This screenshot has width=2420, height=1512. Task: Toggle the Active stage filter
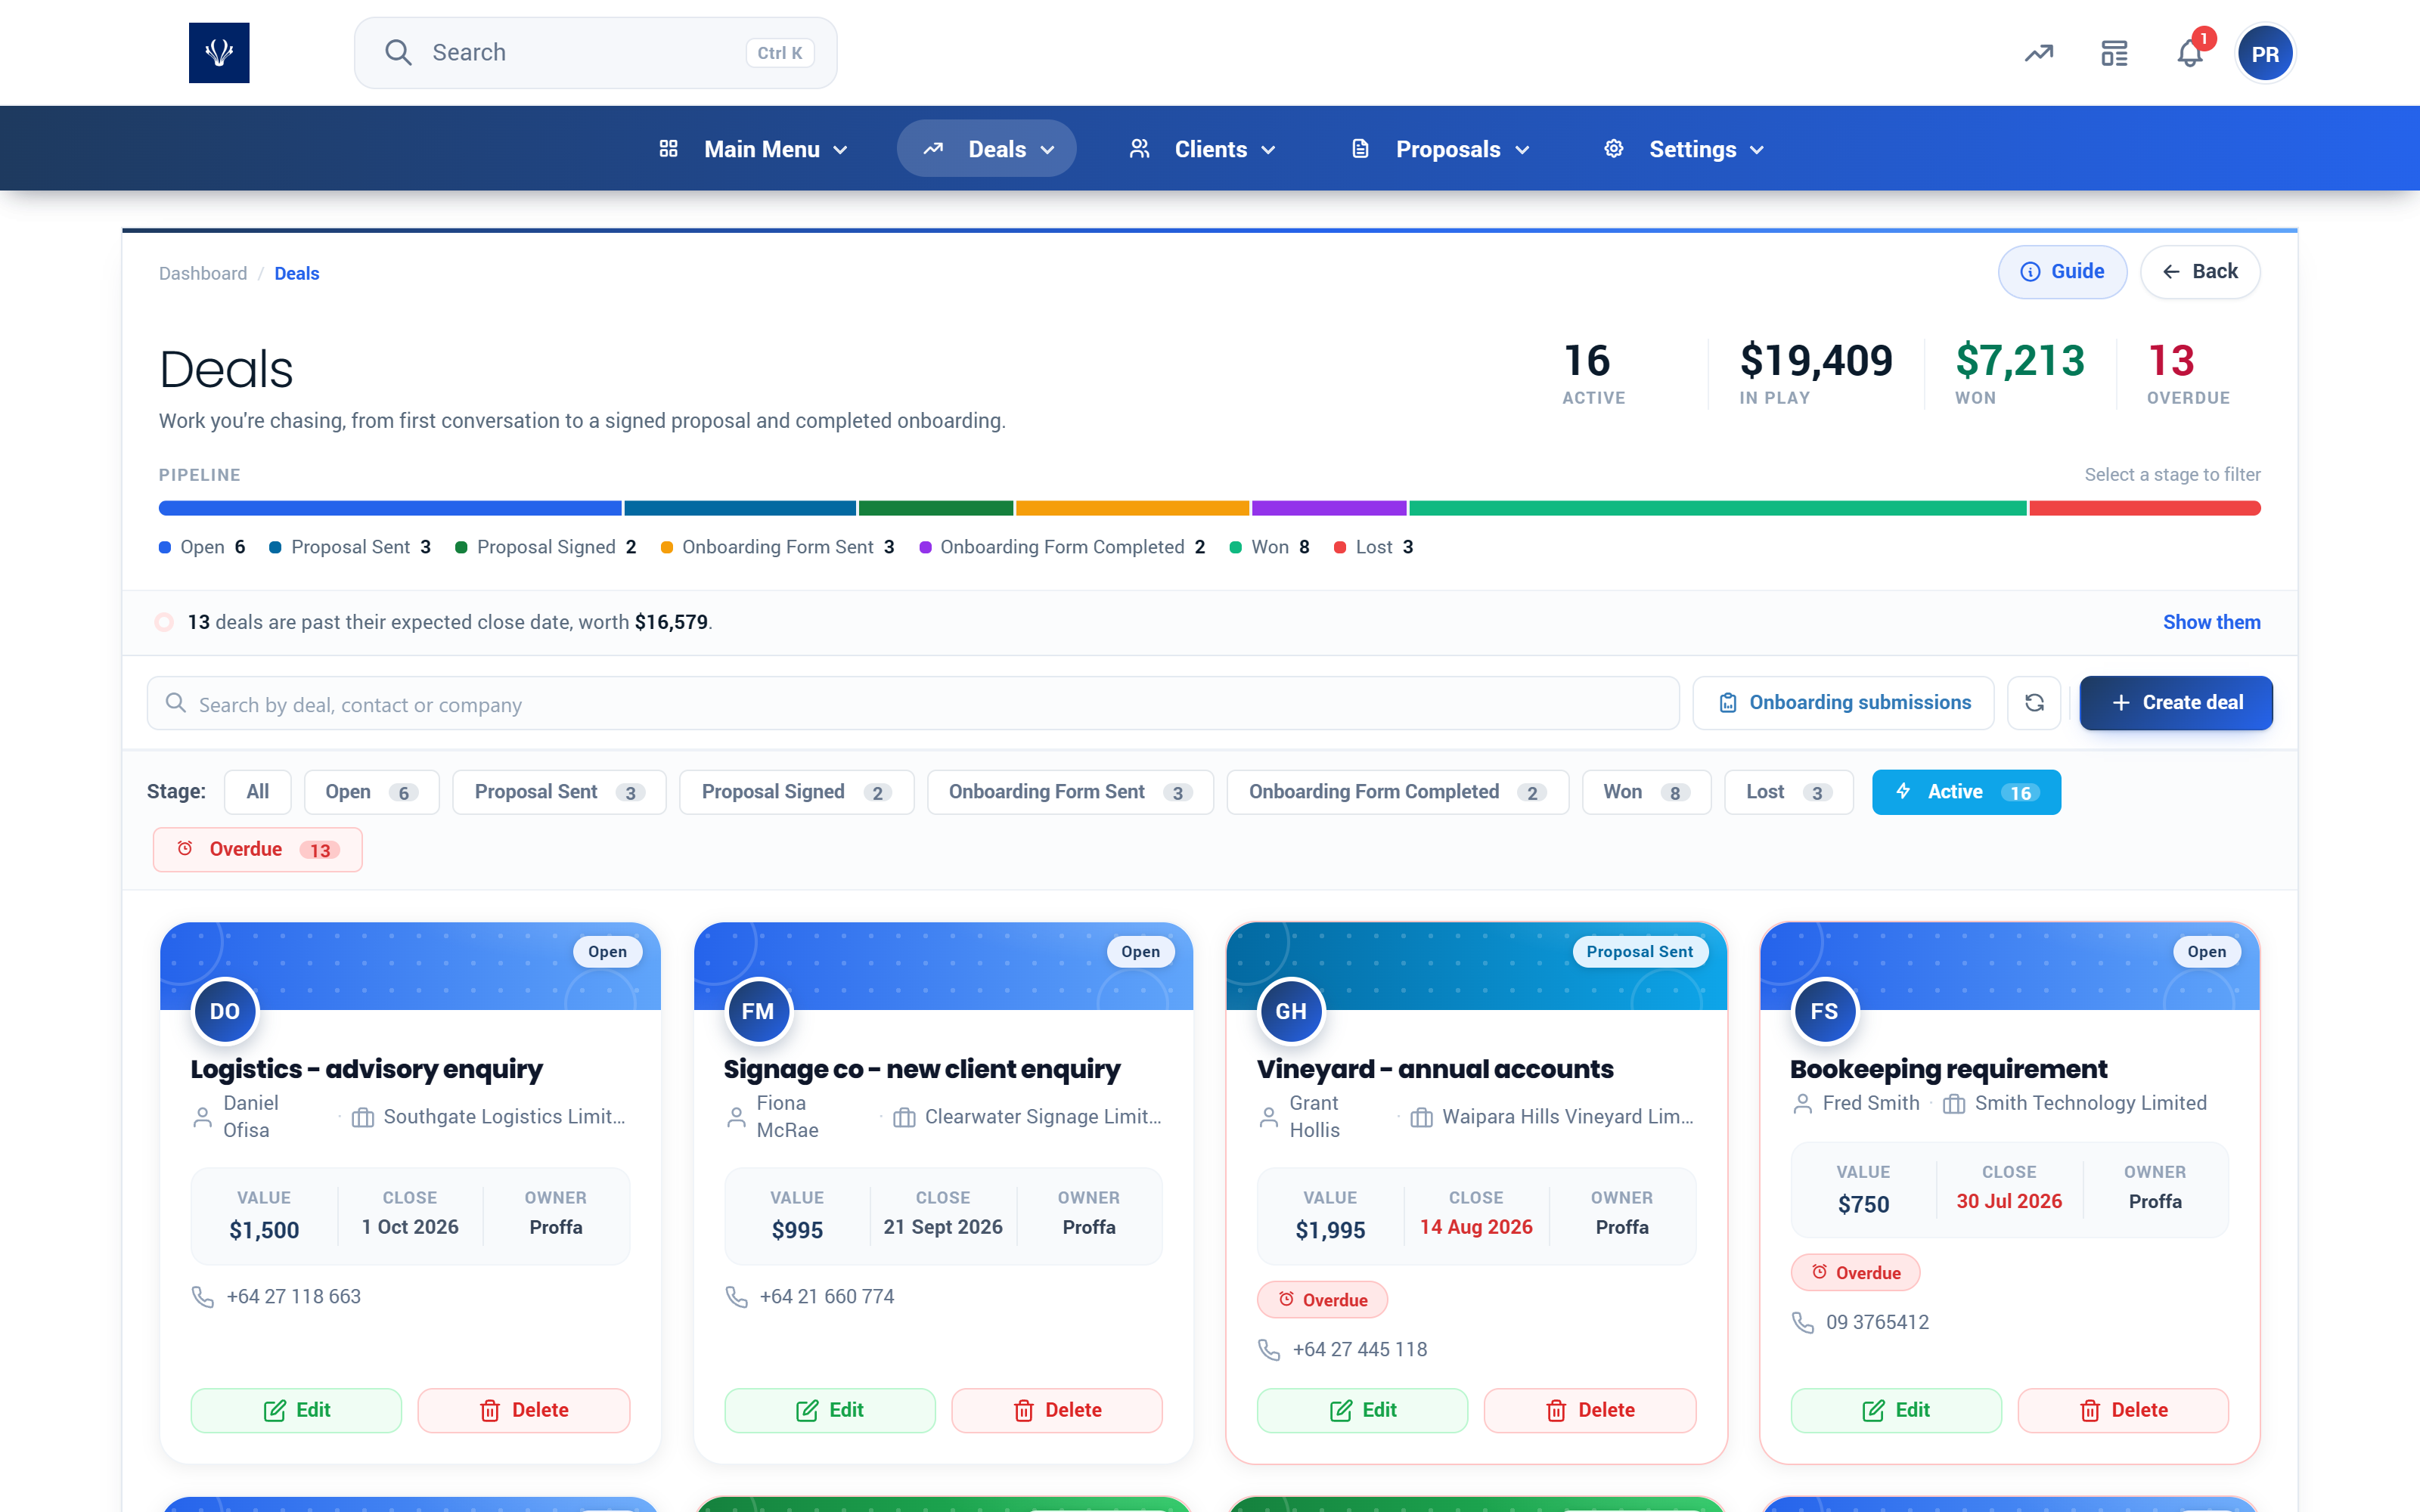1965,792
